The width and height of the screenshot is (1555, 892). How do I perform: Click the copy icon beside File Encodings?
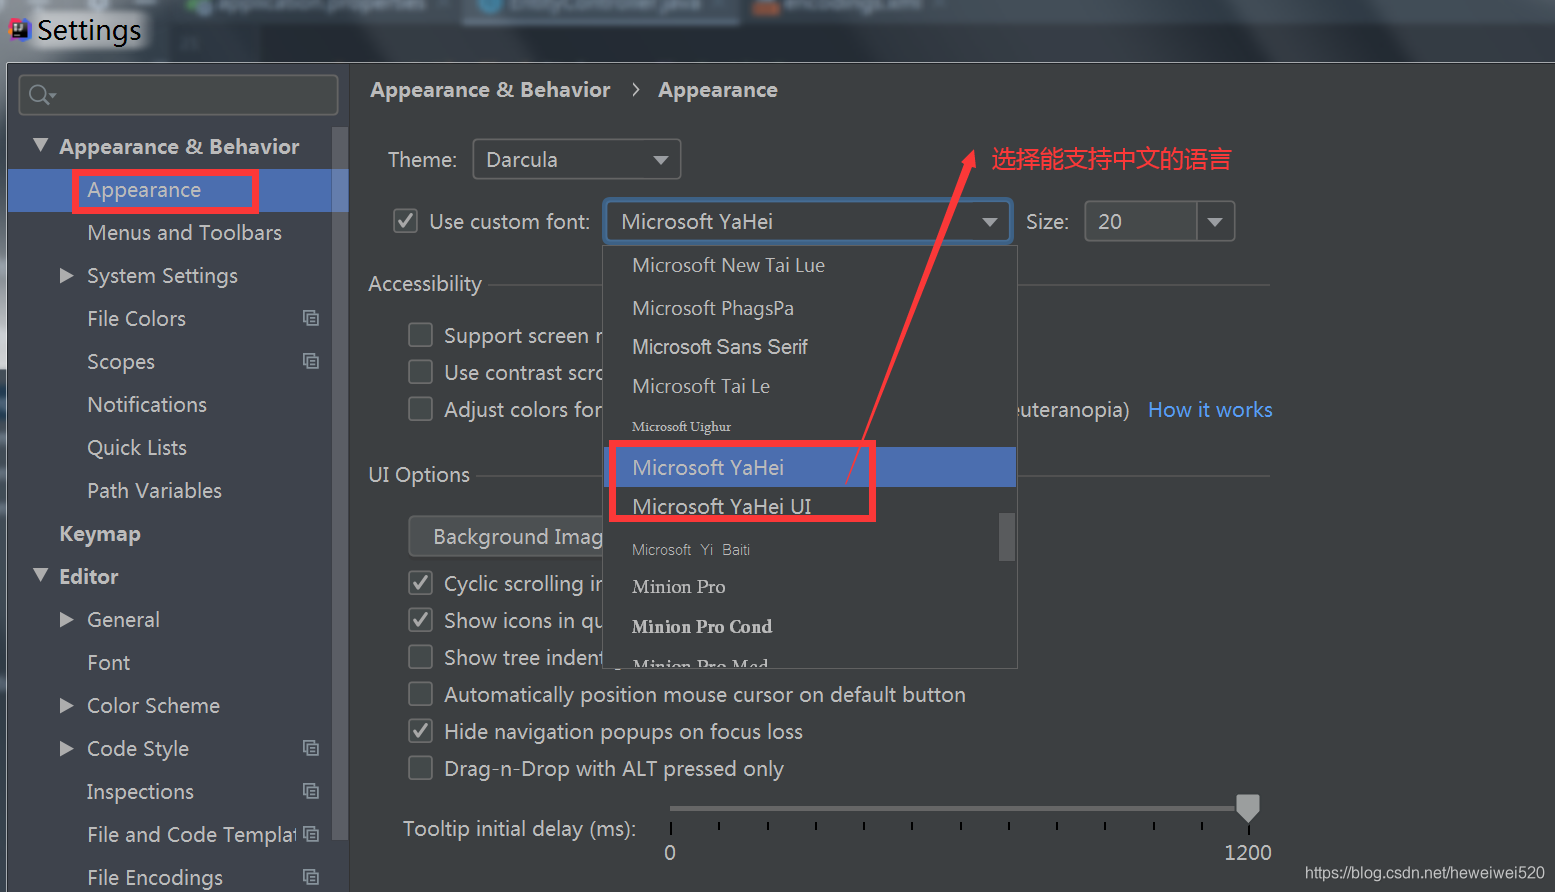click(x=311, y=877)
